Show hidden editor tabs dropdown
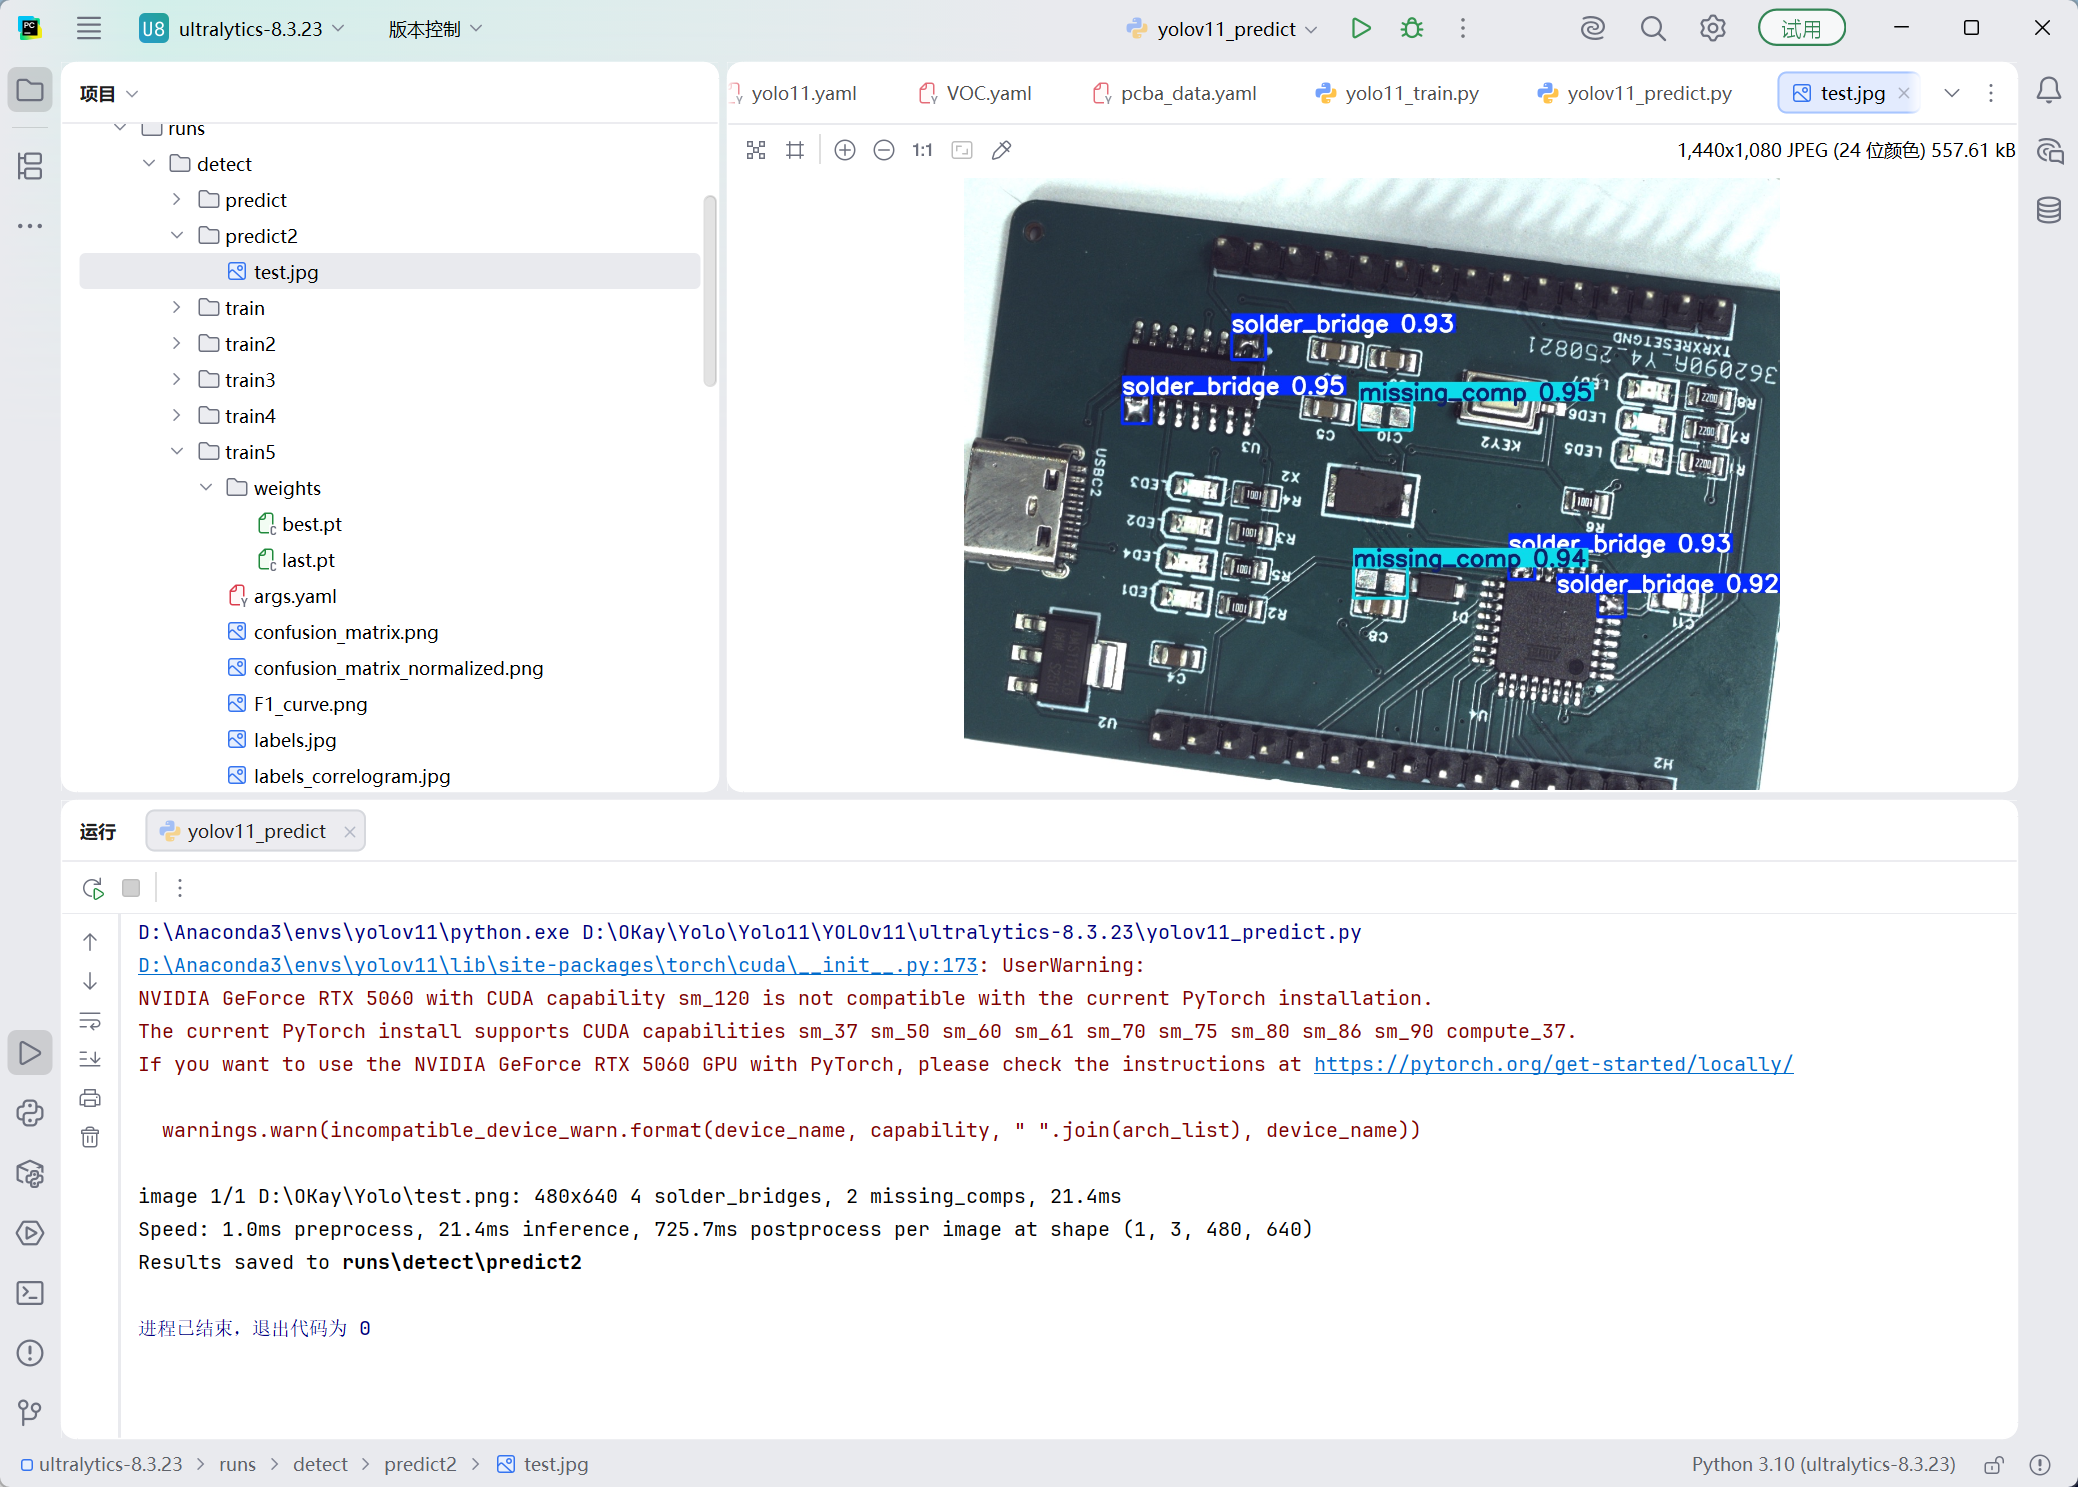 pyautogui.click(x=1952, y=93)
